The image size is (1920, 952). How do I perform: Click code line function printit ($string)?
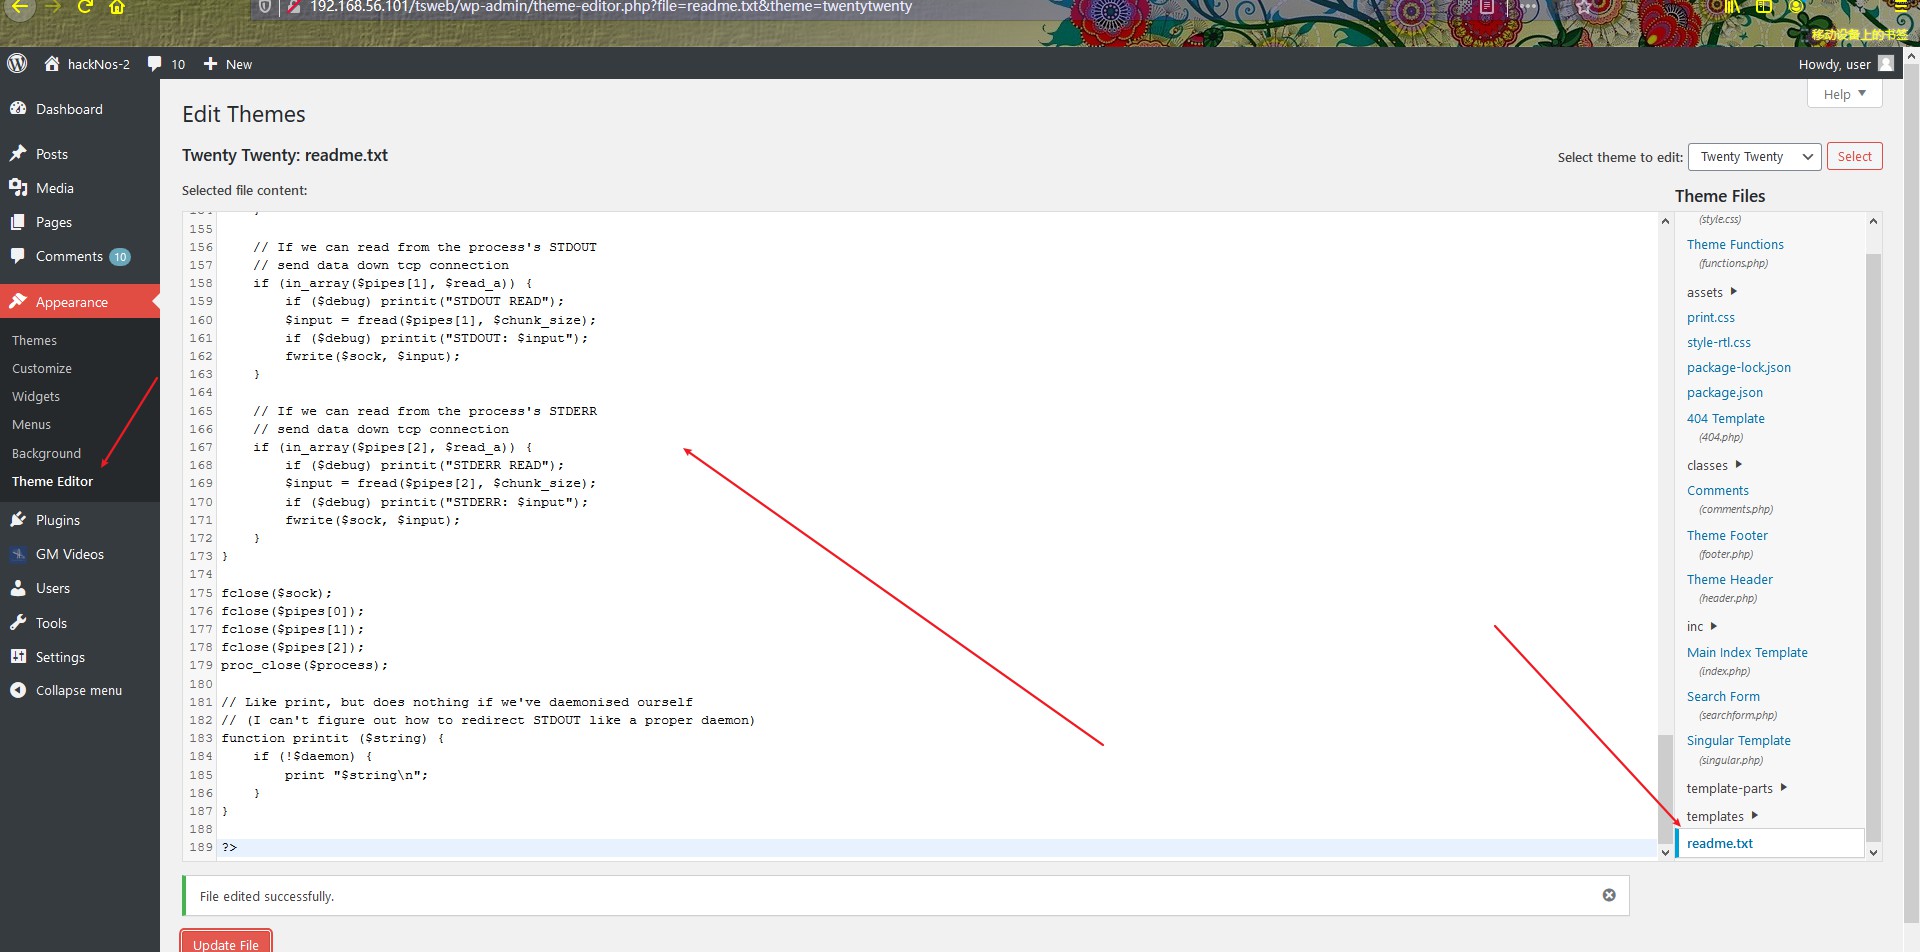333,738
